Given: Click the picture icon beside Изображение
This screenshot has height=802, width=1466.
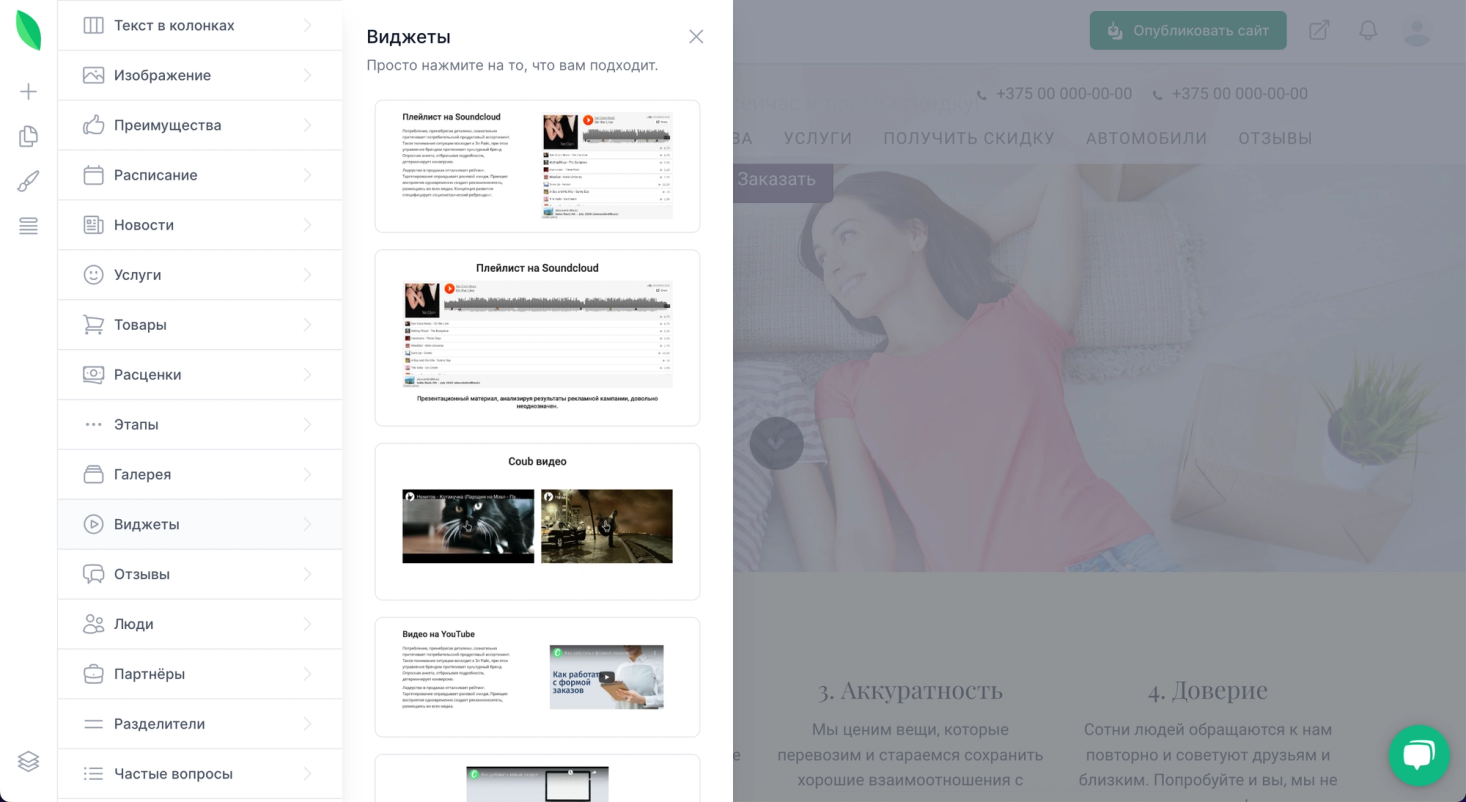Looking at the screenshot, I should point(93,75).
